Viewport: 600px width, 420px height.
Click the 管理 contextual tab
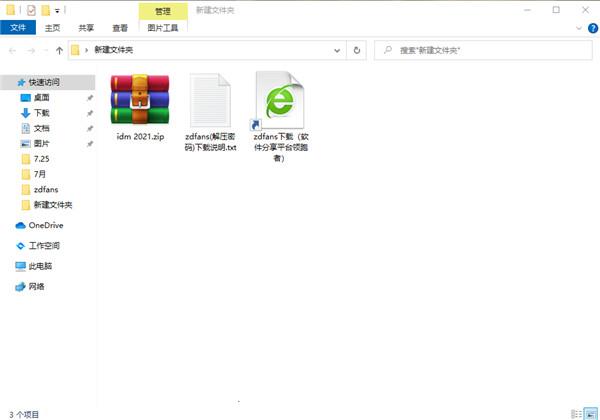(163, 11)
